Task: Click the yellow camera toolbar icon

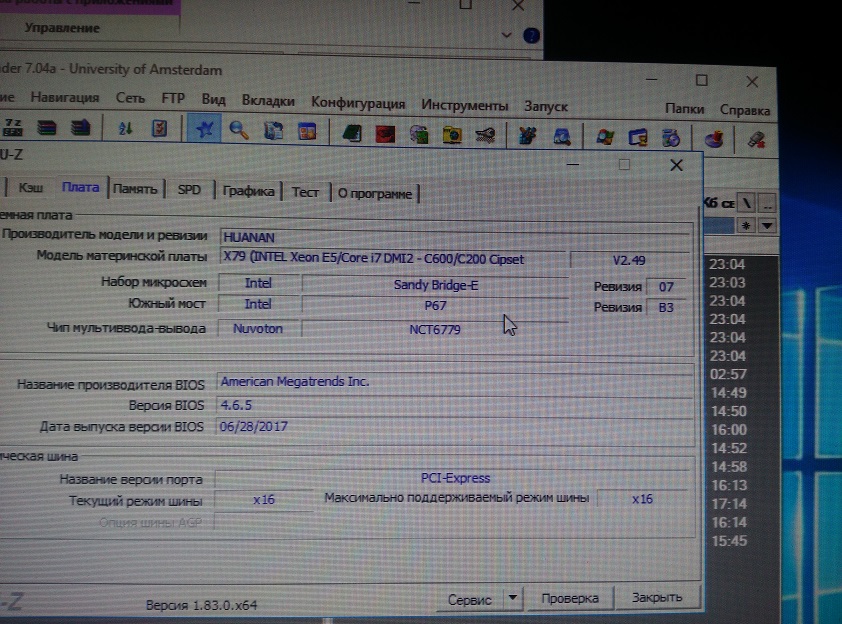Action: click(452, 135)
